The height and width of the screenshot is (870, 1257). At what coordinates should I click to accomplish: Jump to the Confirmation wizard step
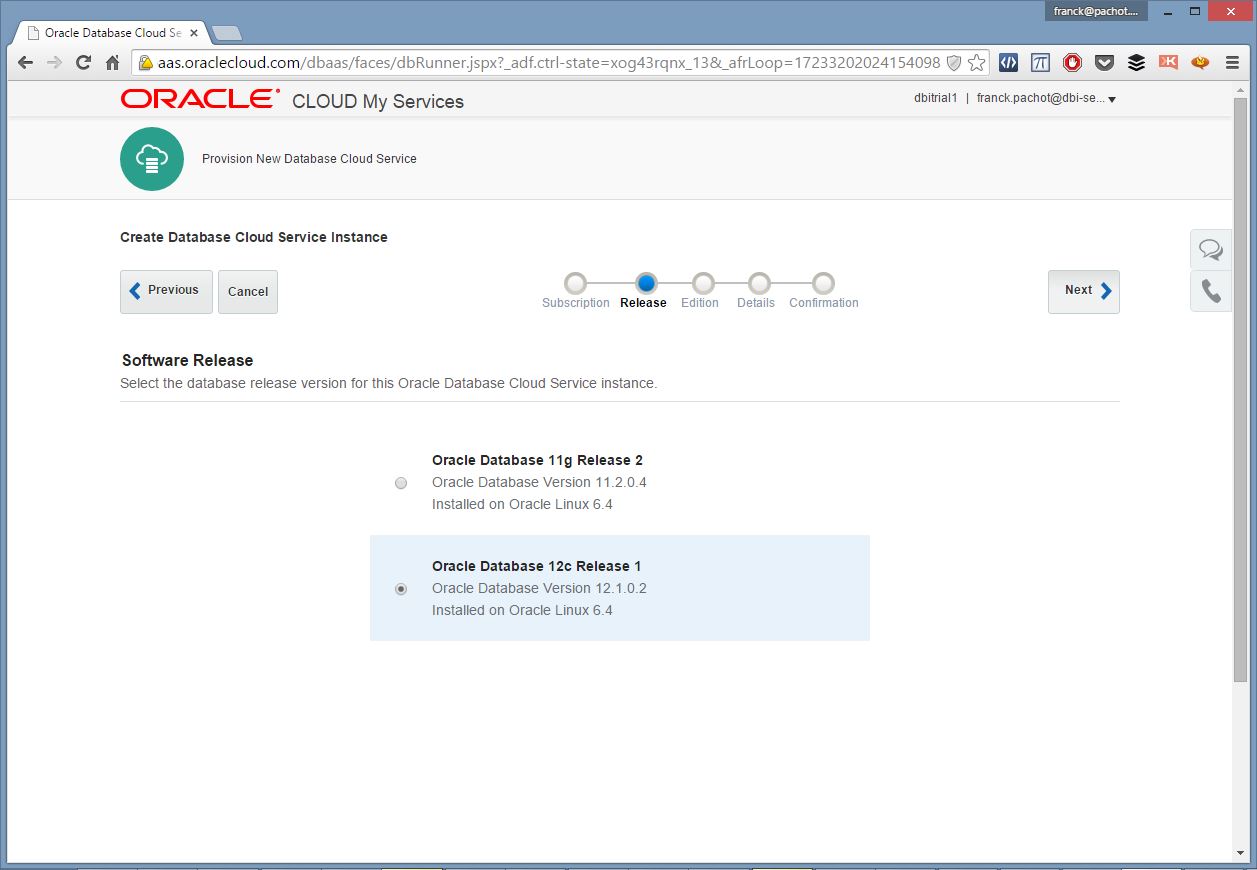click(822, 284)
